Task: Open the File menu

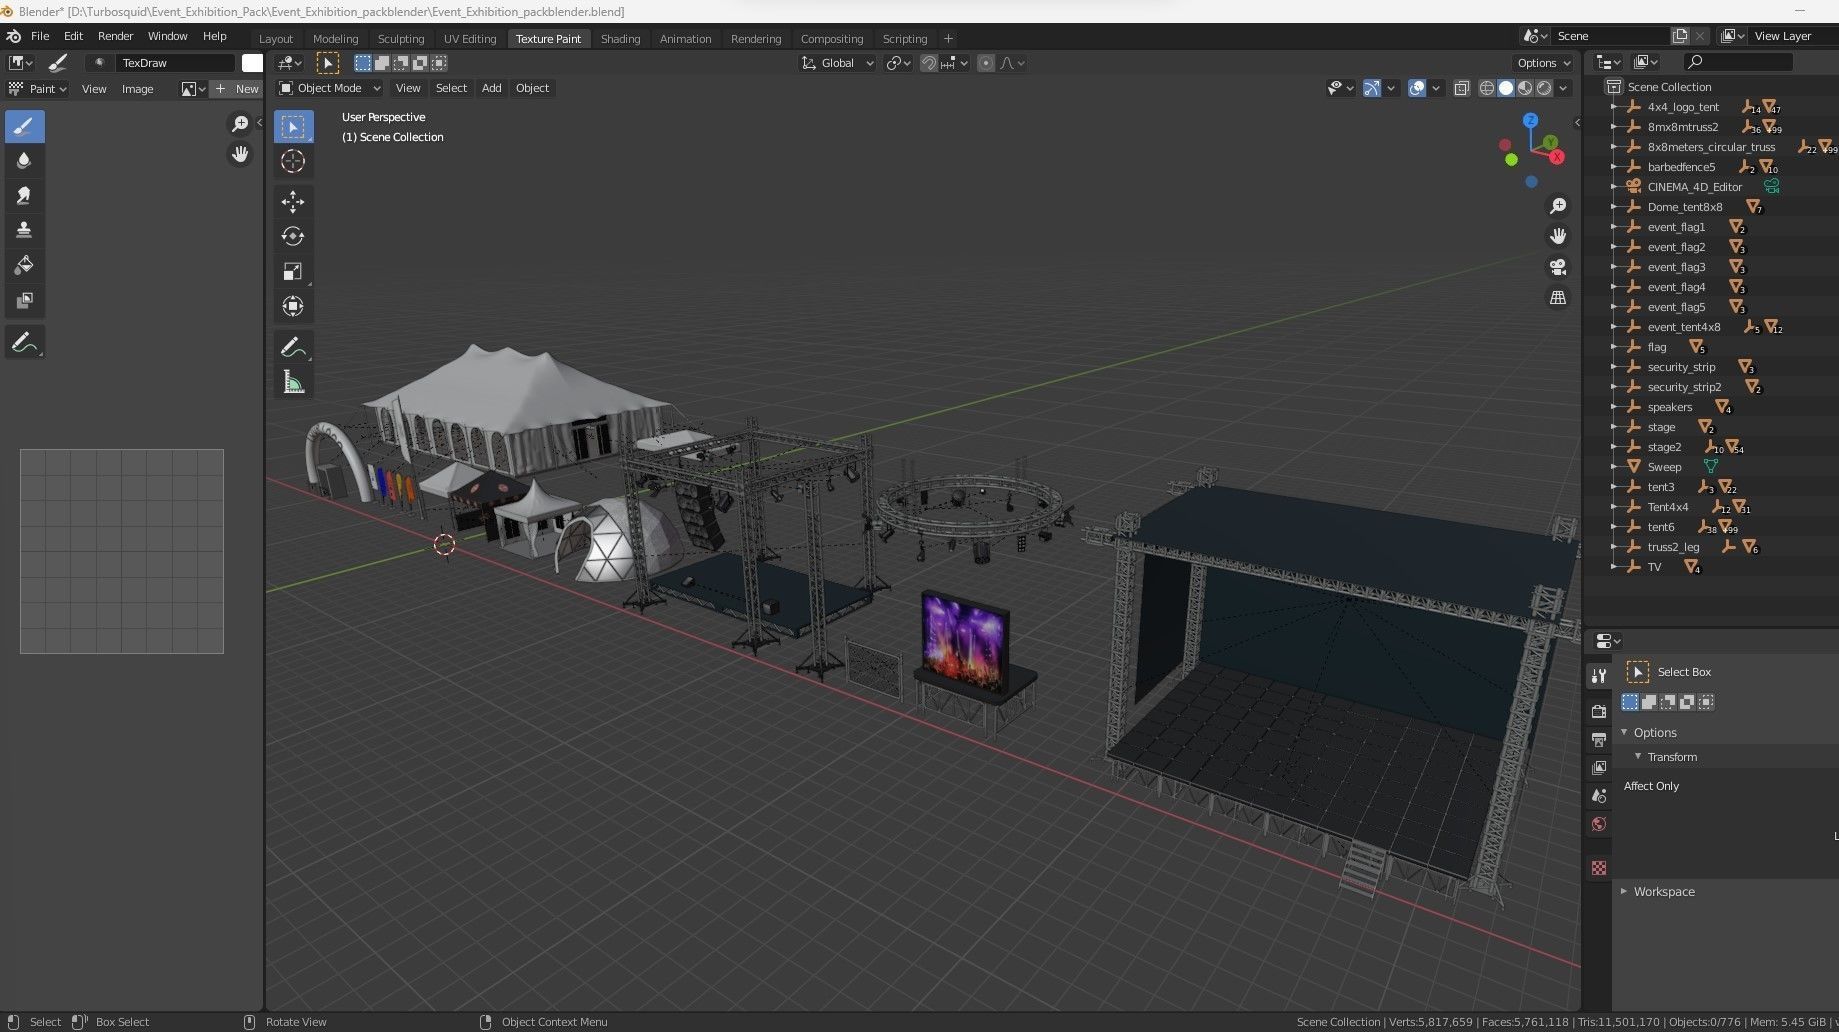Action: (x=40, y=36)
